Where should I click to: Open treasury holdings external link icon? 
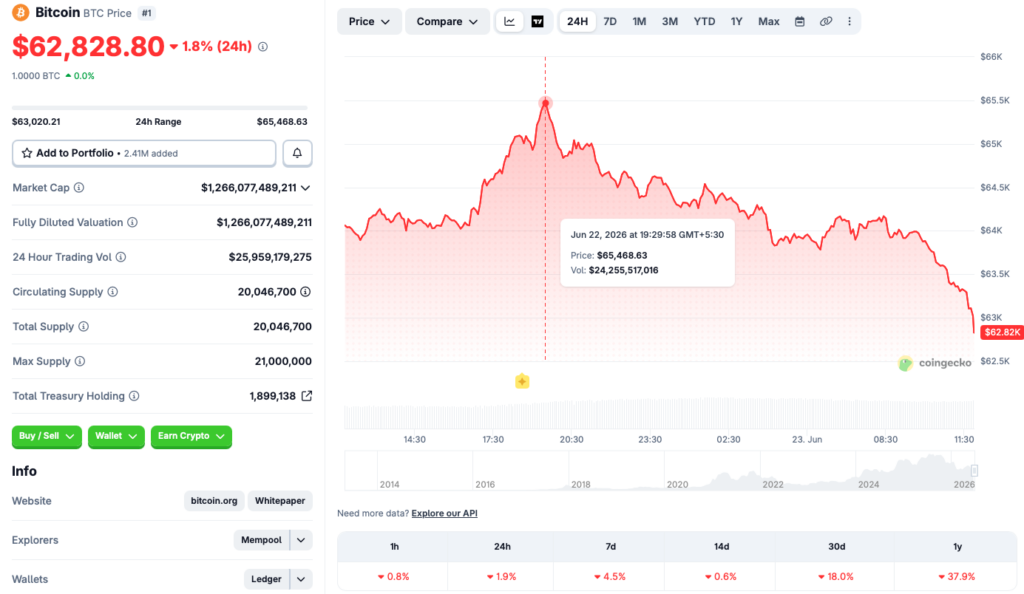point(306,396)
